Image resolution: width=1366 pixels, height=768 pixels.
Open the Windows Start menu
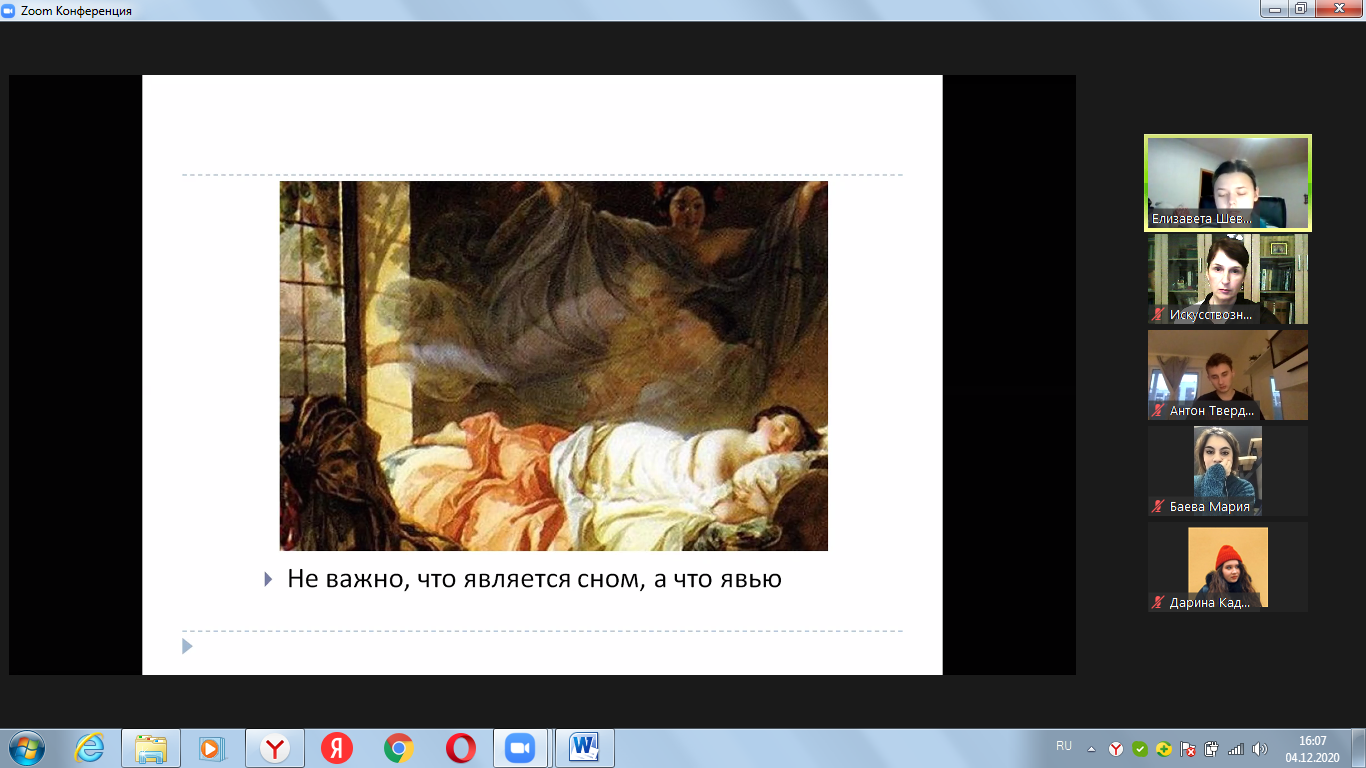pyautogui.click(x=25, y=748)
